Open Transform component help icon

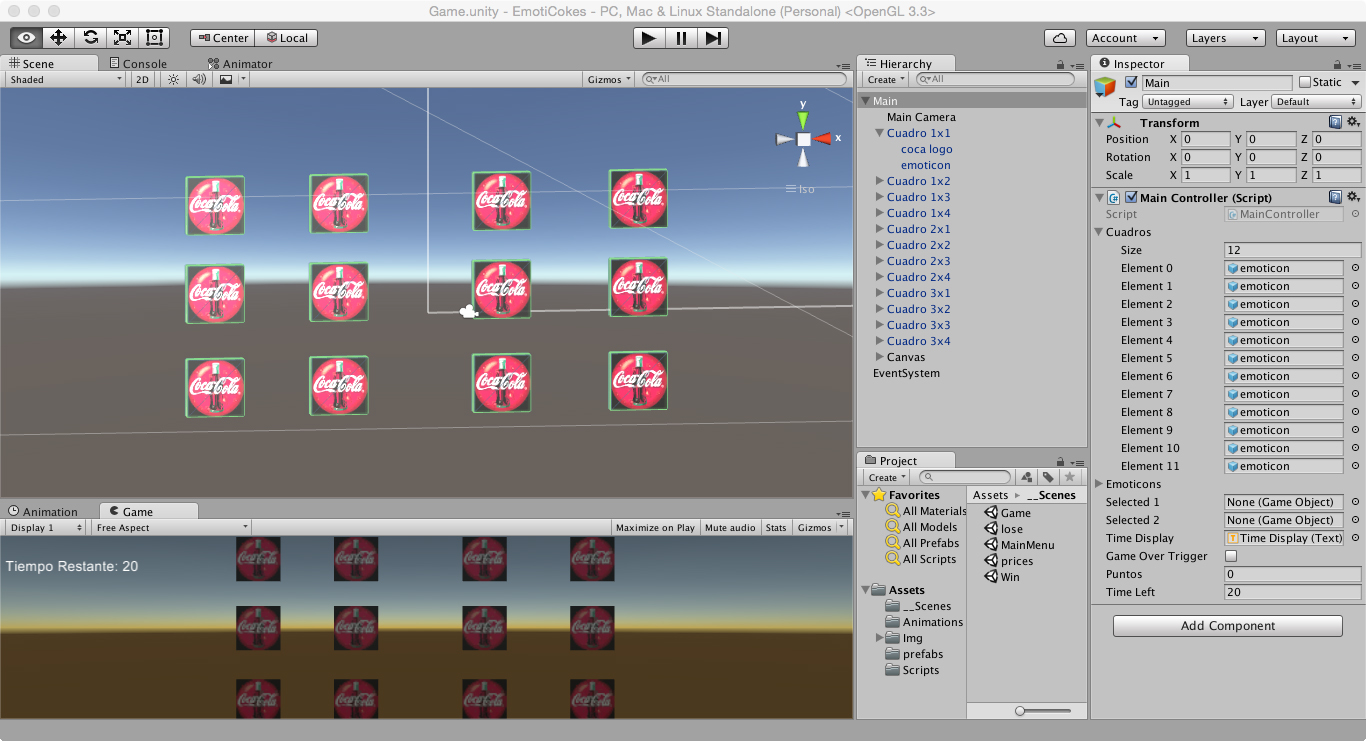pyautogui.click(x=1335, y=122)
